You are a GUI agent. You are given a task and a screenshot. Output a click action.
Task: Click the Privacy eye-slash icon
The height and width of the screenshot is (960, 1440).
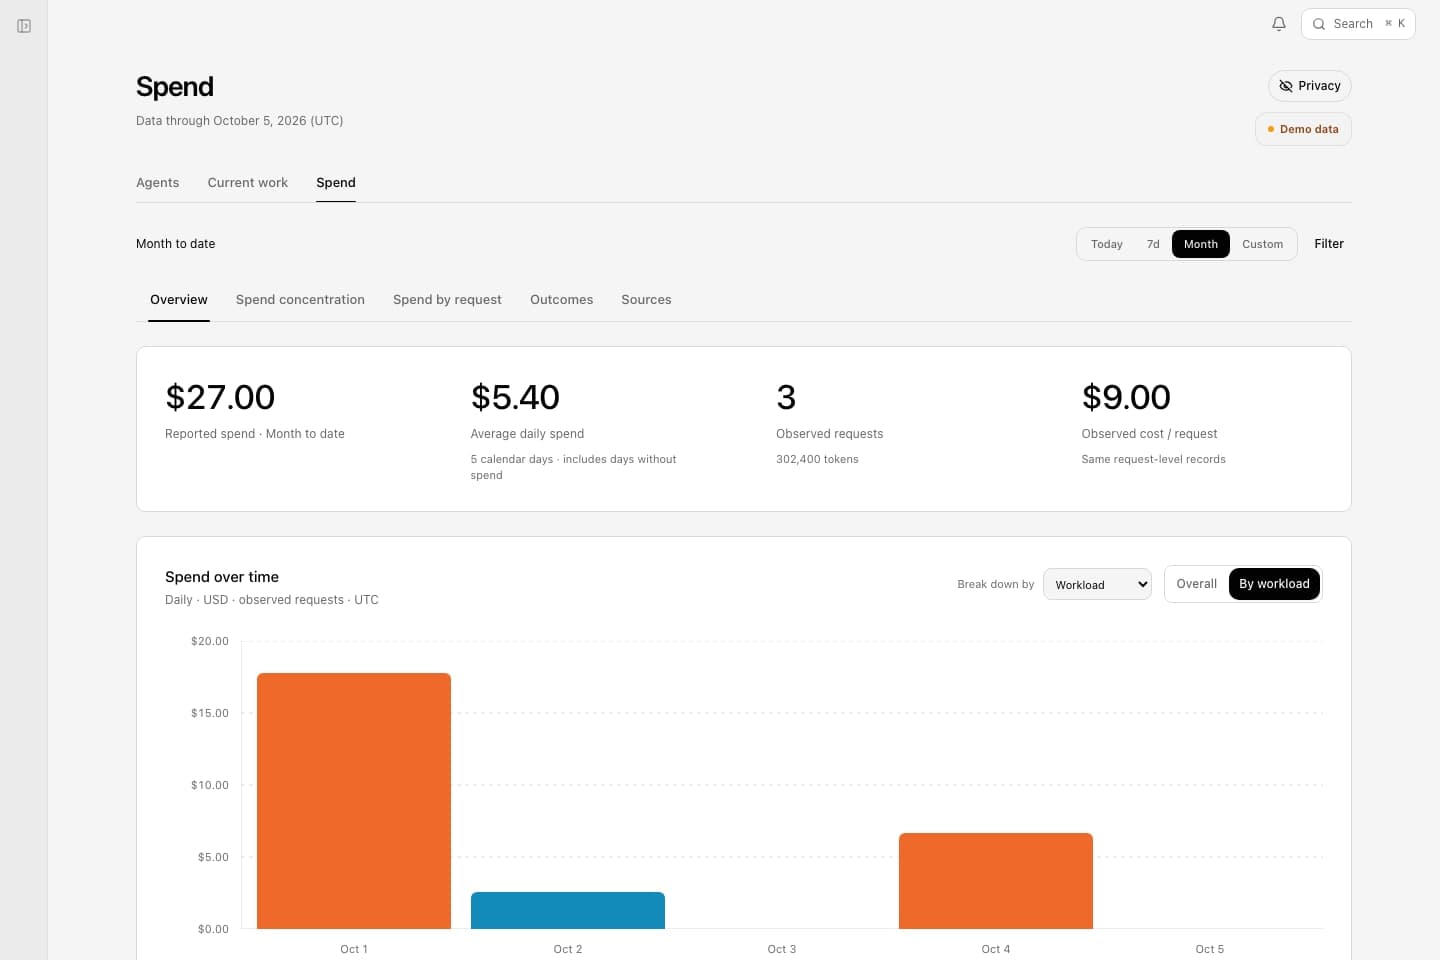click(x=1286, y=86)
